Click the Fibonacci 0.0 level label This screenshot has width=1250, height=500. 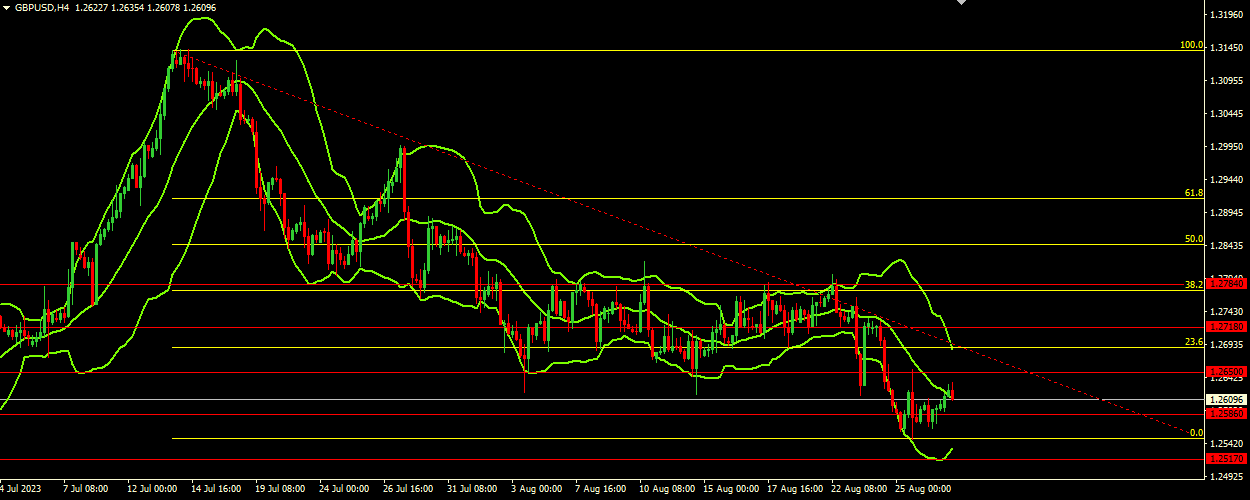(x=1196, y=433)
